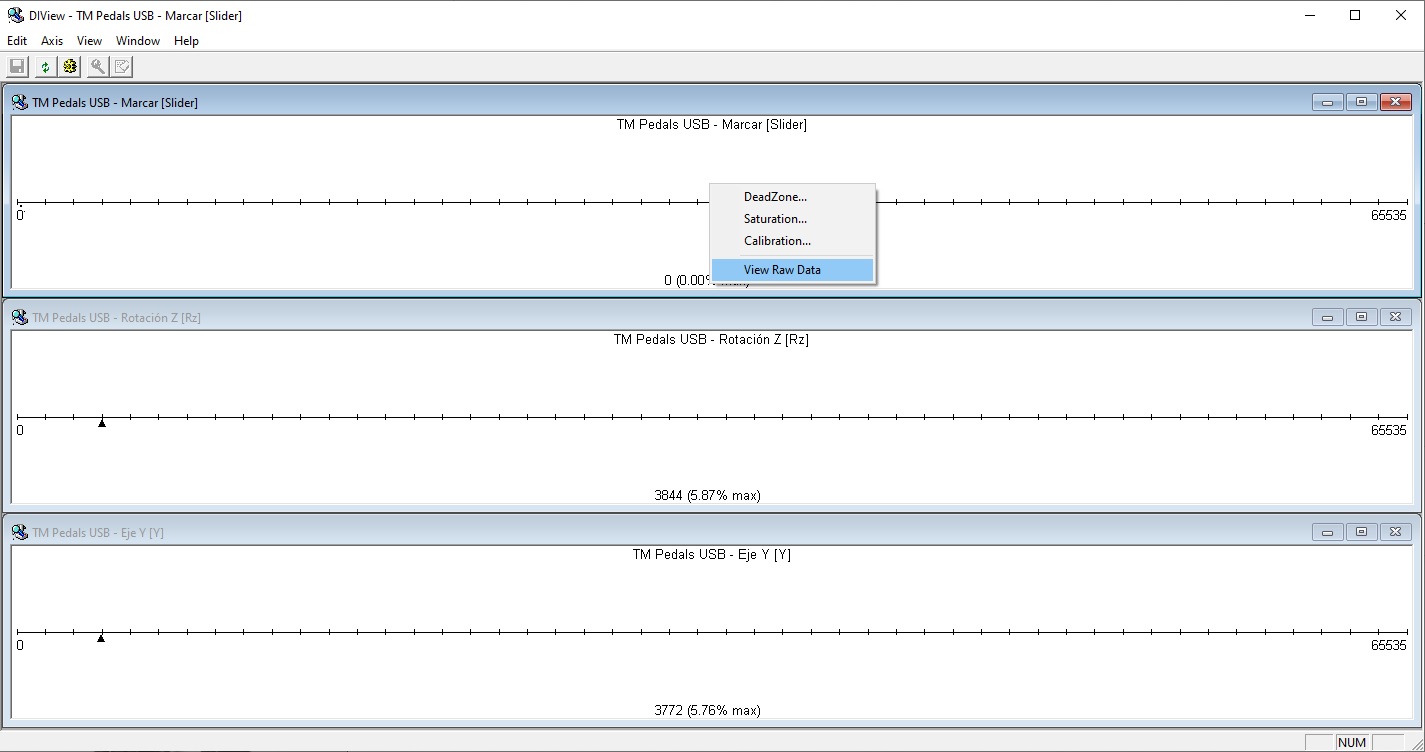Open the Window menu

(x=138, y=41)
